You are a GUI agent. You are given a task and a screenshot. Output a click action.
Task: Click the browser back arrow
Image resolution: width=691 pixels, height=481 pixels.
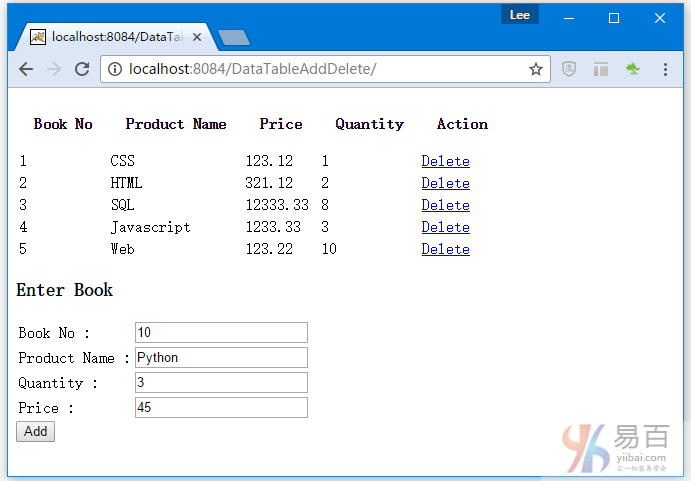(26, 69)
